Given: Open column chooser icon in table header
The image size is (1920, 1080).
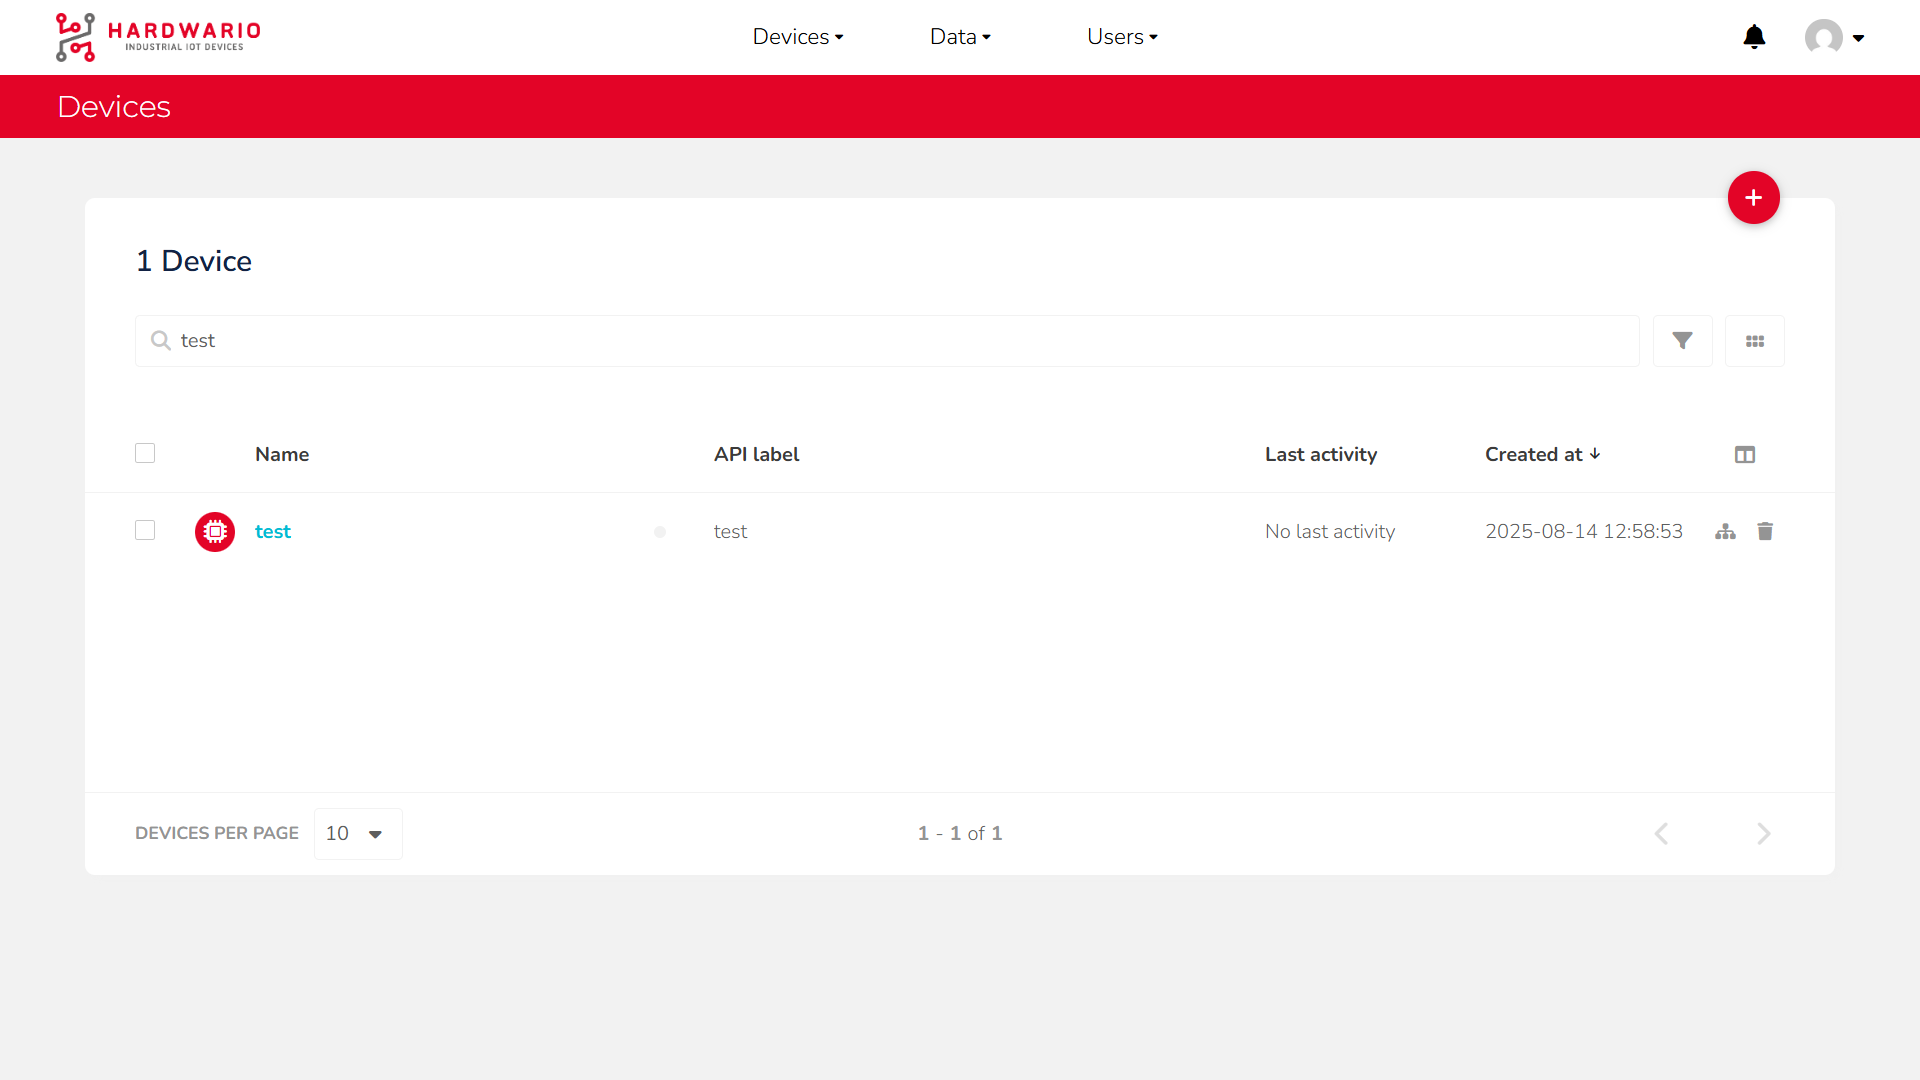Looking at the screenshot, I should (x=1744, y=455).
